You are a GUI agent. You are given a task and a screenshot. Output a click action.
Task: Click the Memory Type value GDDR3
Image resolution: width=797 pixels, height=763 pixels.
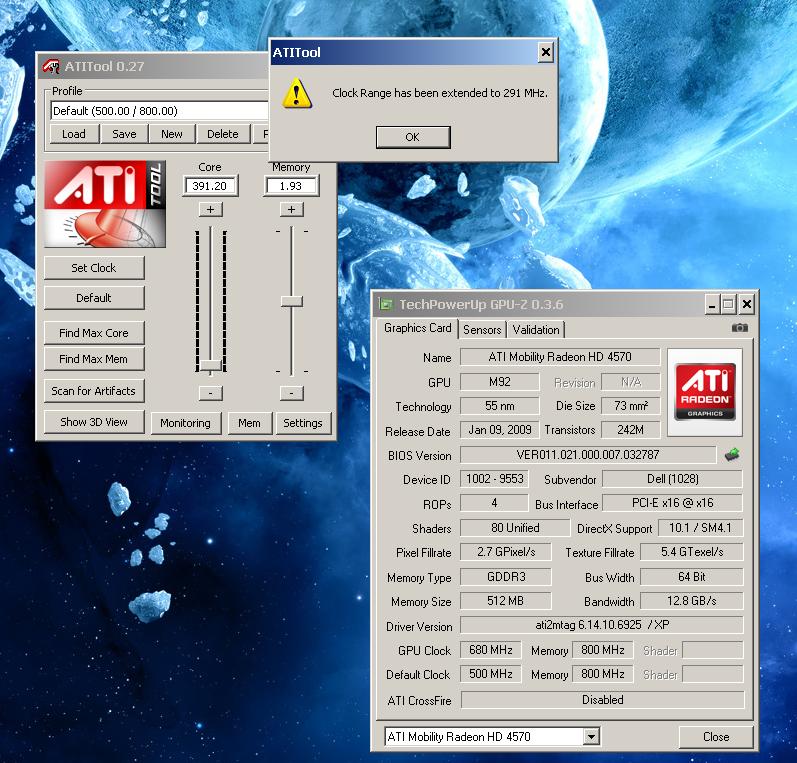[x=506, y=577]
